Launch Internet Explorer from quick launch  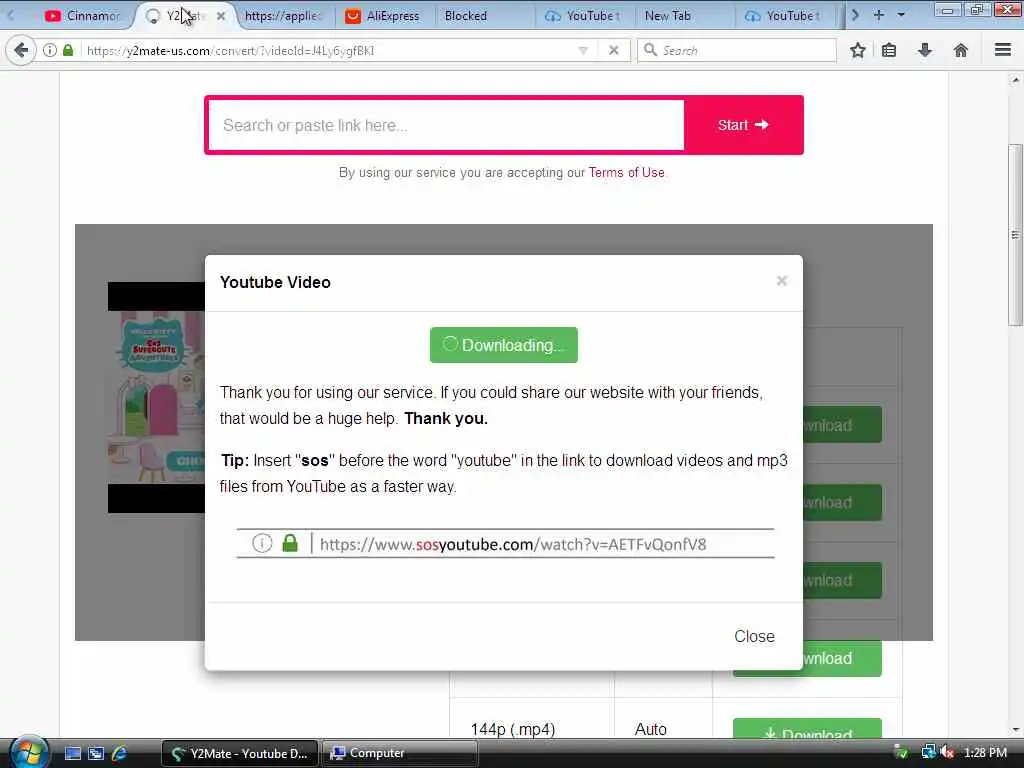click(x=119, y=753)
